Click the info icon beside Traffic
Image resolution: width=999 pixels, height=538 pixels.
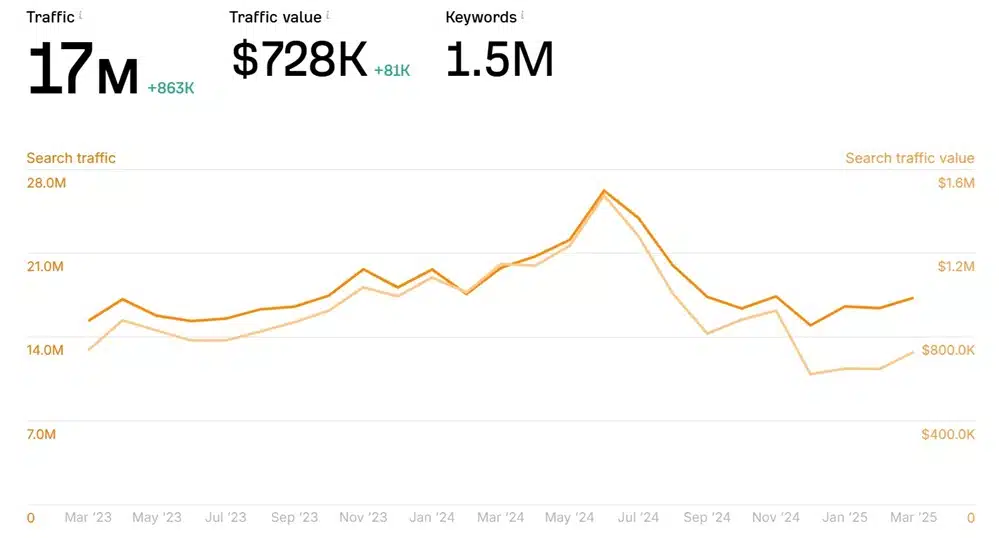(81, 16)
